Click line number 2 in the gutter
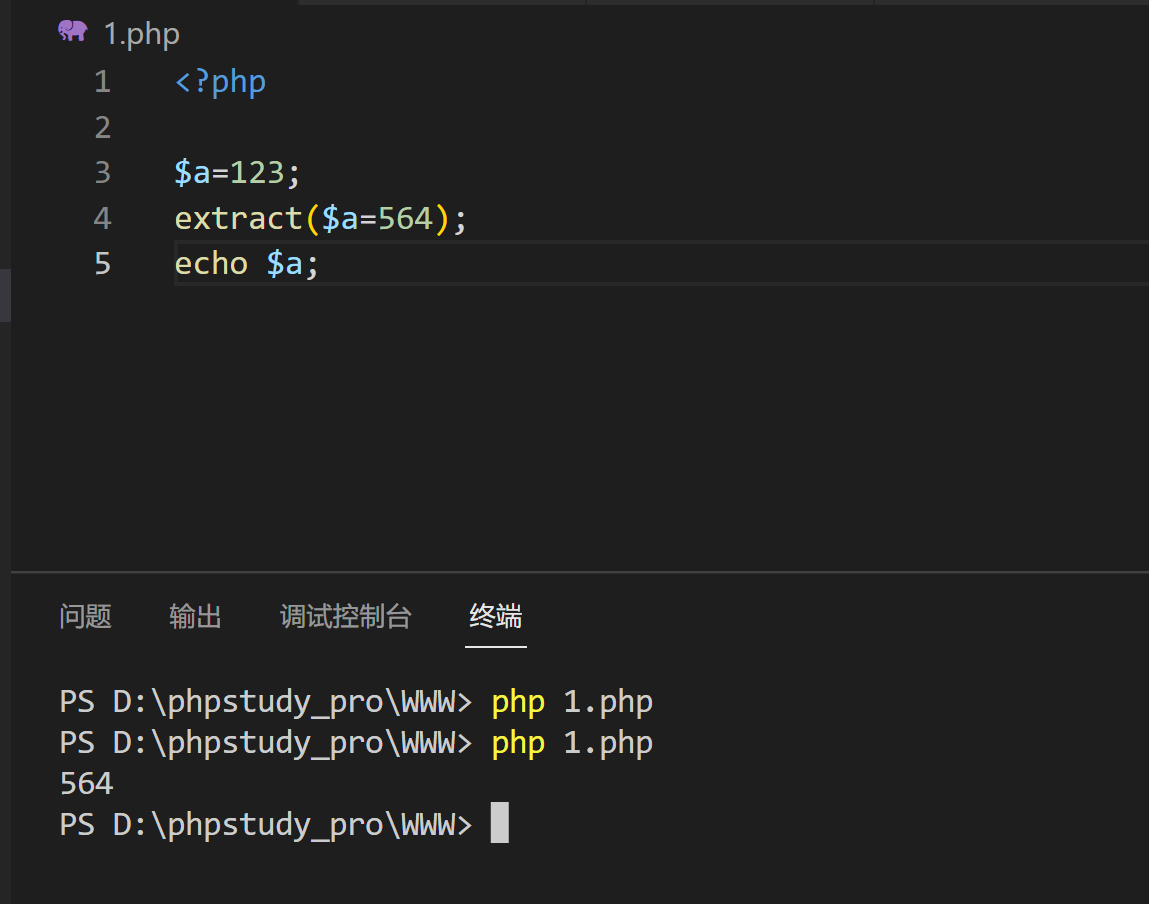 (103, 127)
